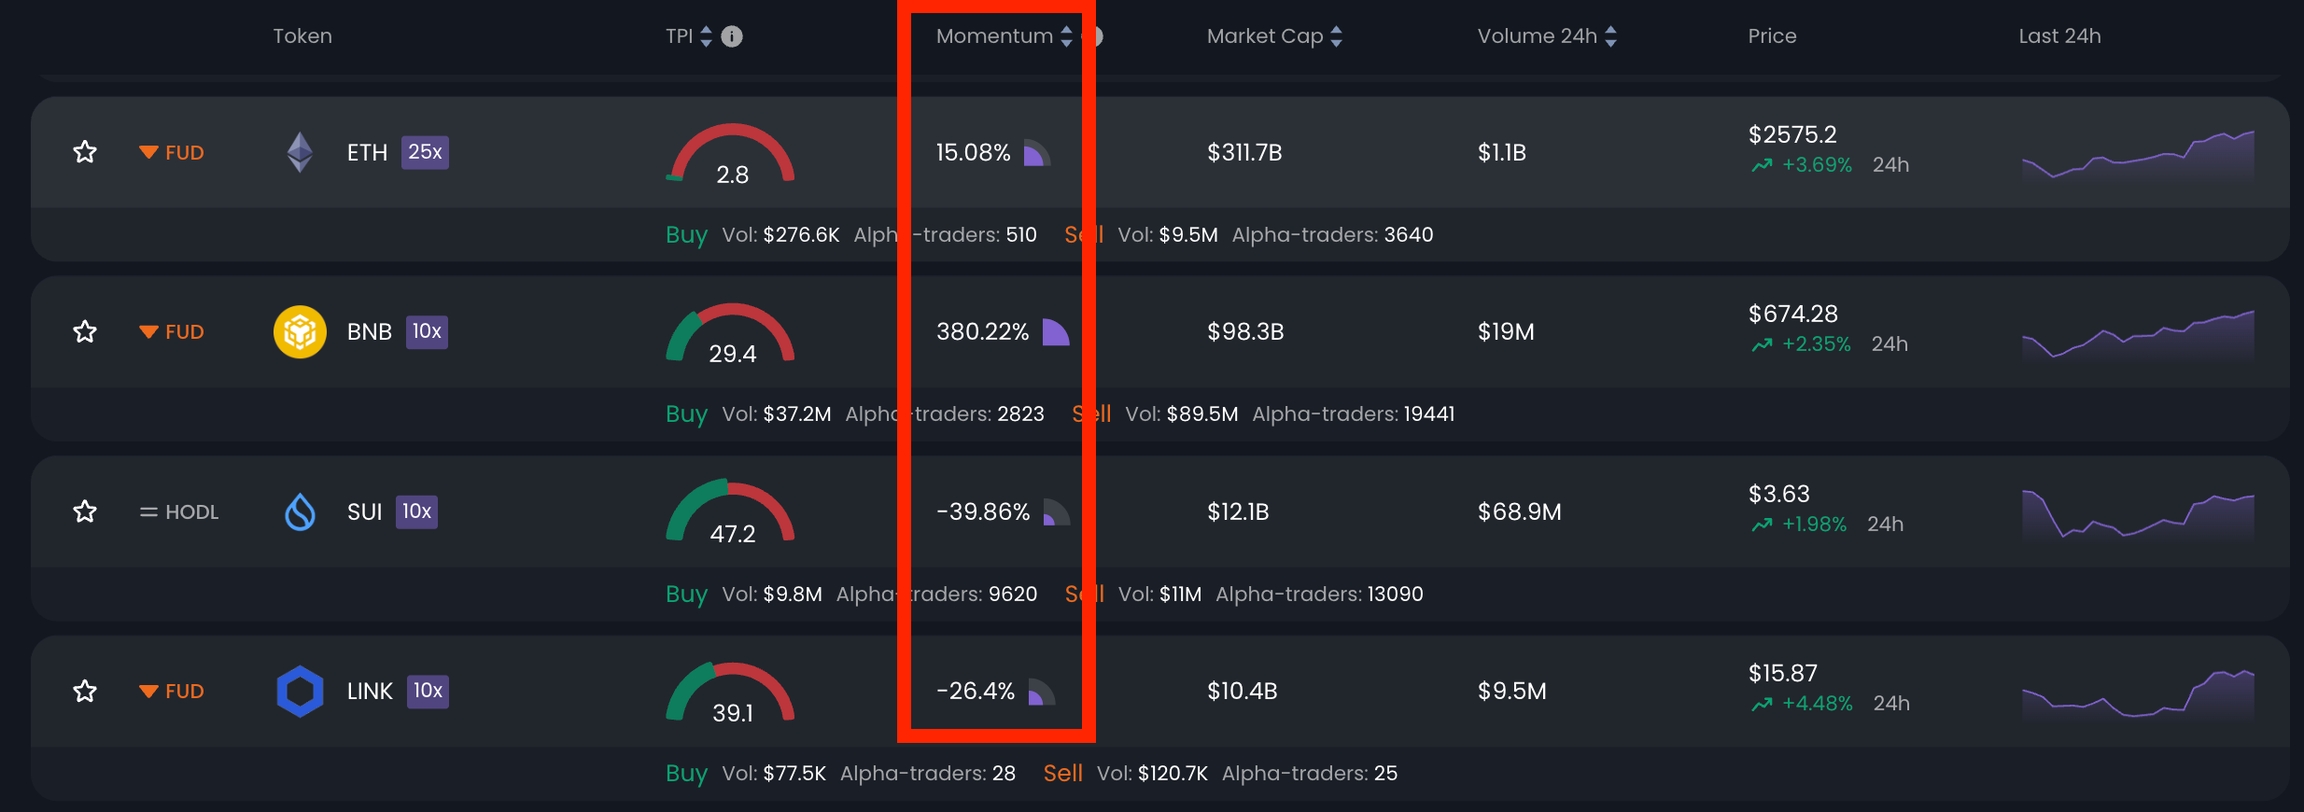Click the Momentum column header
This screenshot has height=812, width=2304.
(x=994, y=37)
